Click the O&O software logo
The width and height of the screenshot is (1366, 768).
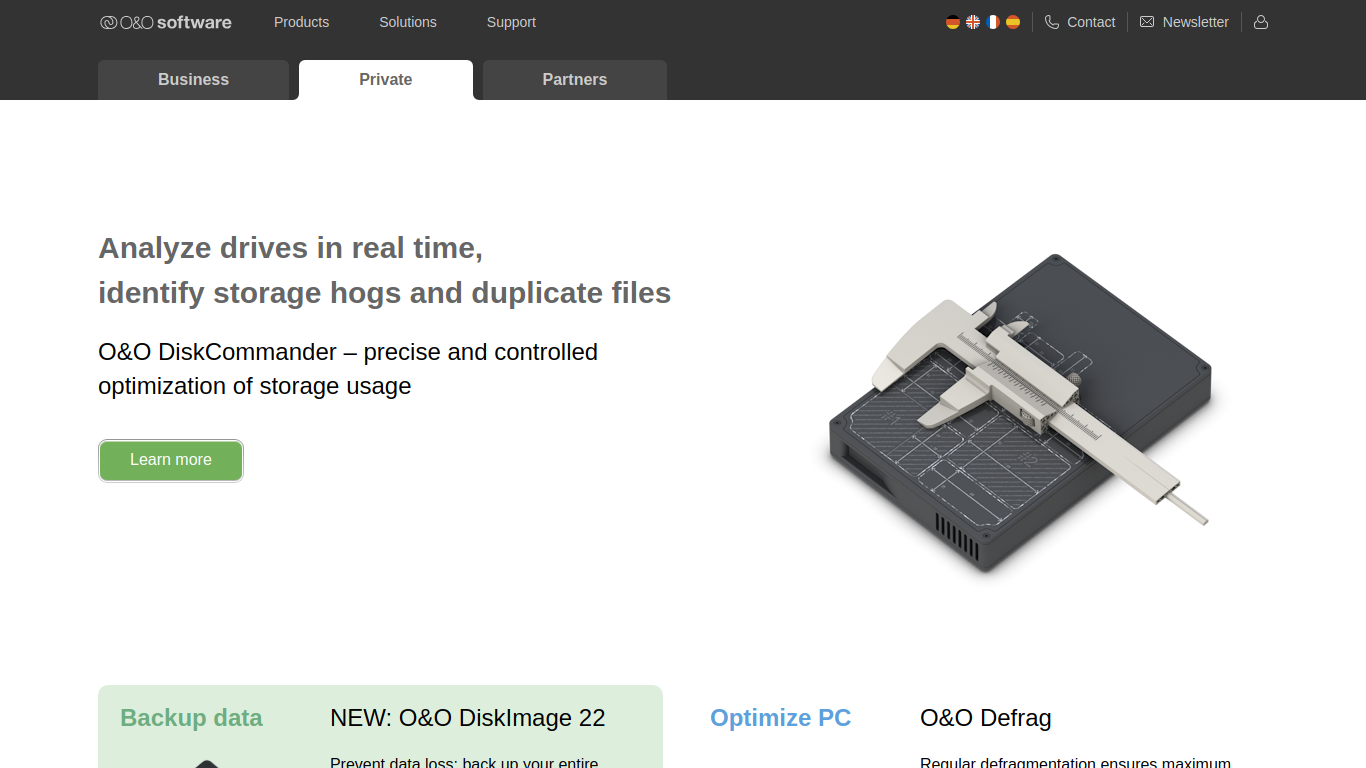(166, 22)
